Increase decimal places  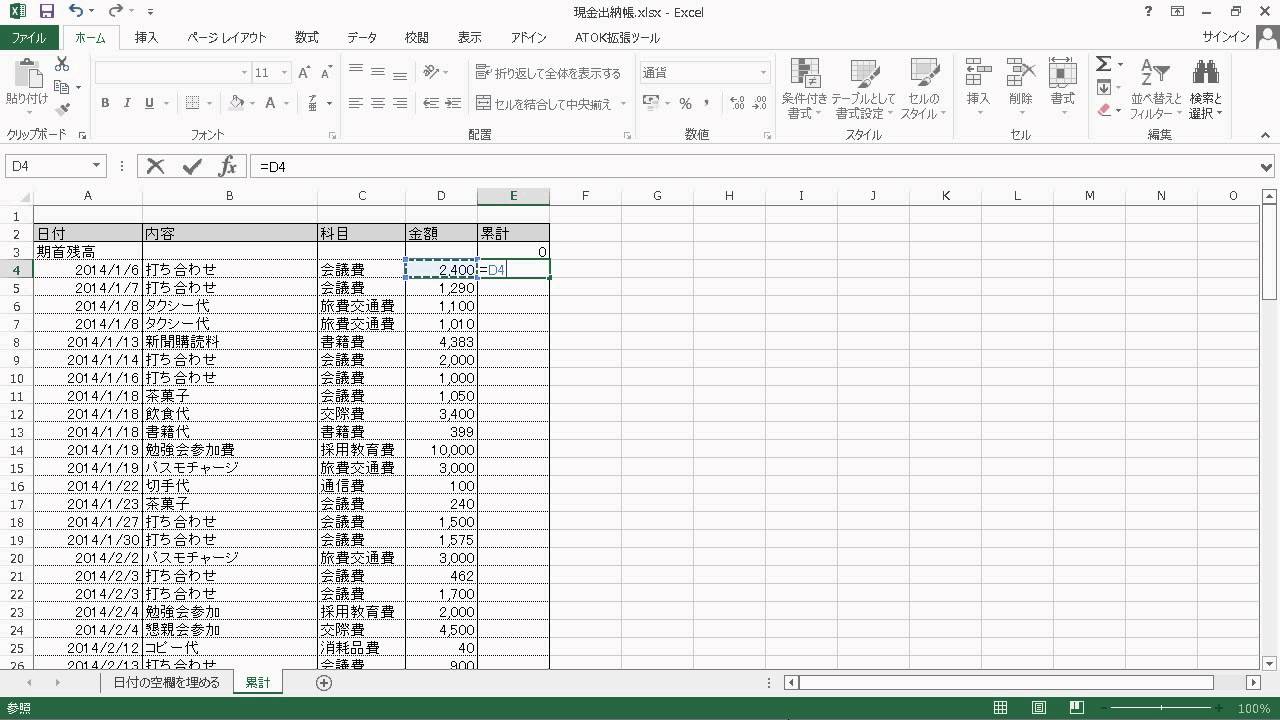pos(738,103)
